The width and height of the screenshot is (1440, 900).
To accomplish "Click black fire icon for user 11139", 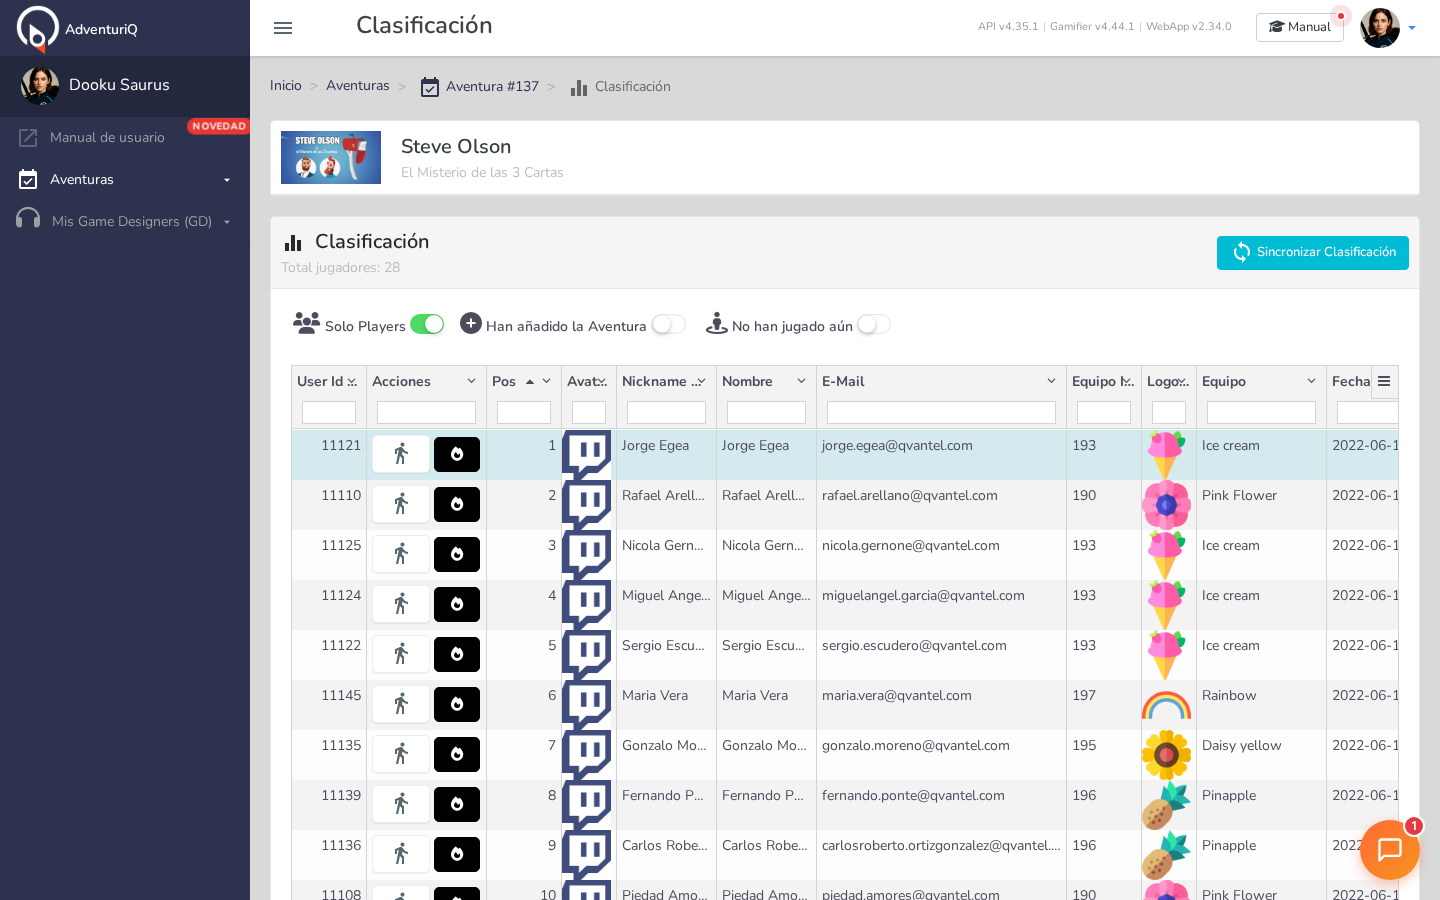I will [457, 804].
